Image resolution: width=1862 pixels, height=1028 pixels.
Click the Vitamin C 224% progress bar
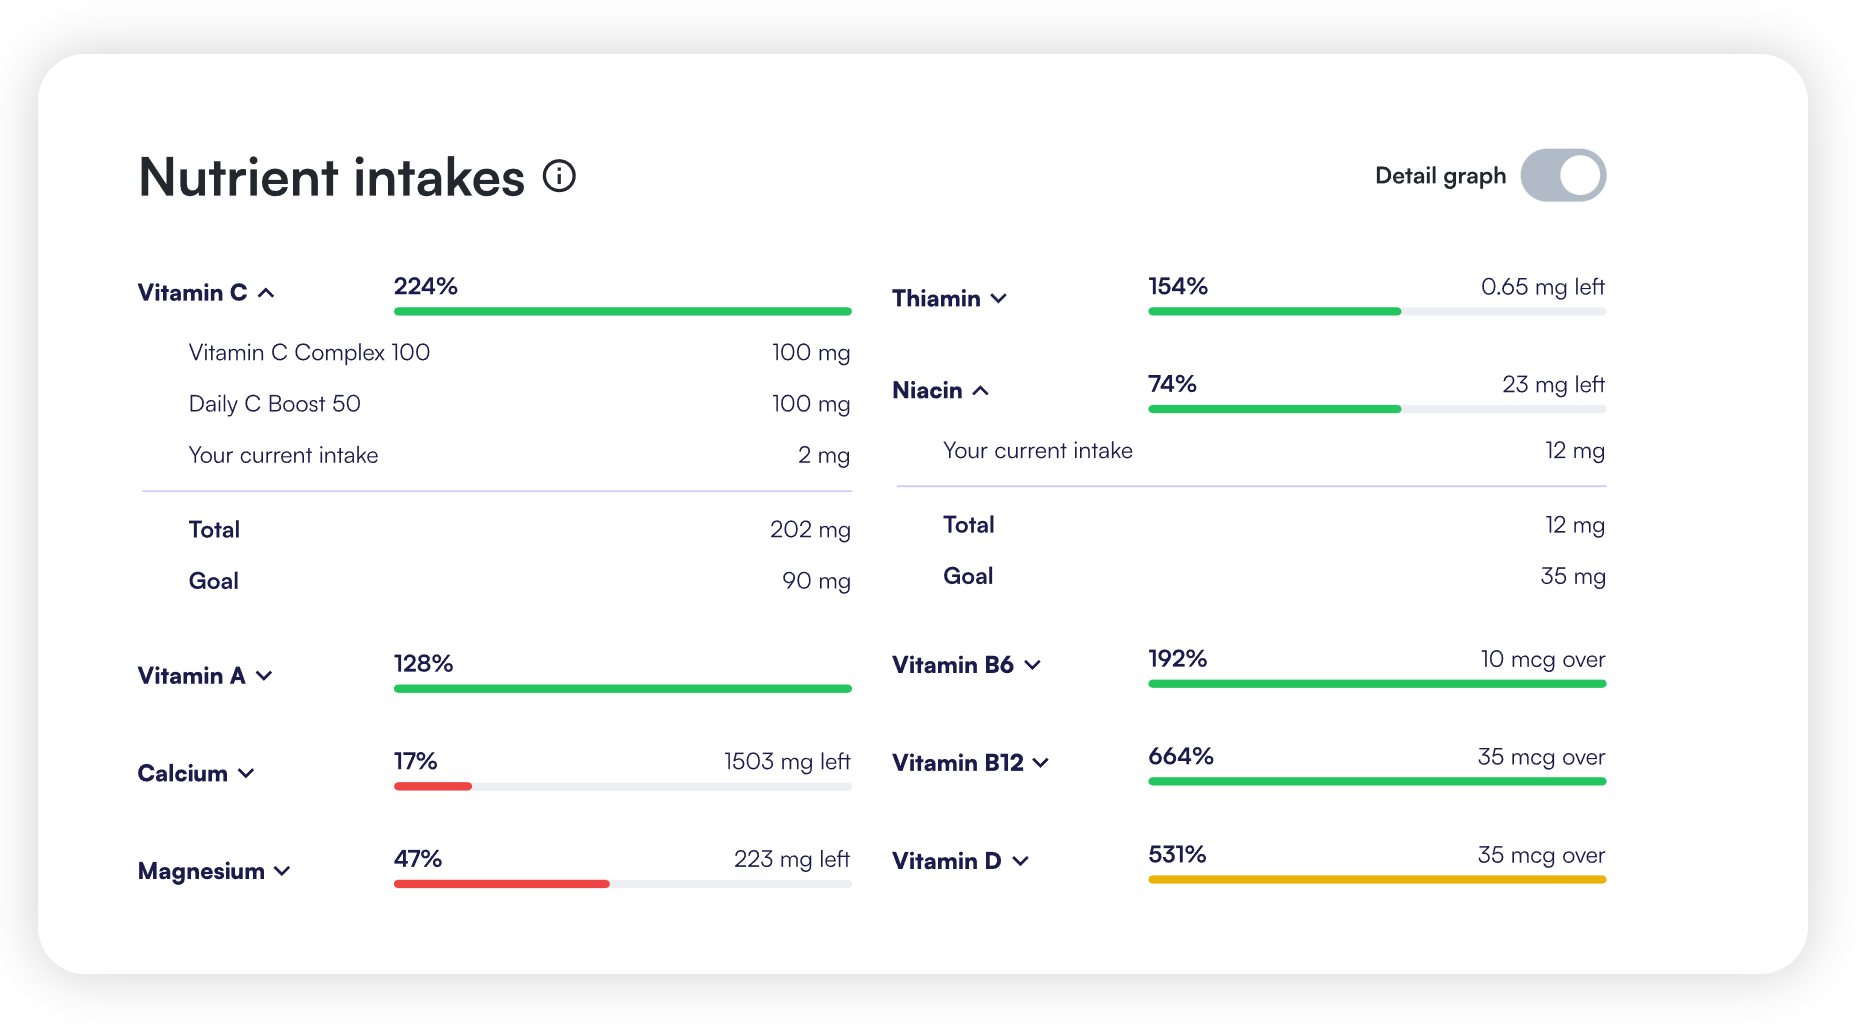pos(622,311)
